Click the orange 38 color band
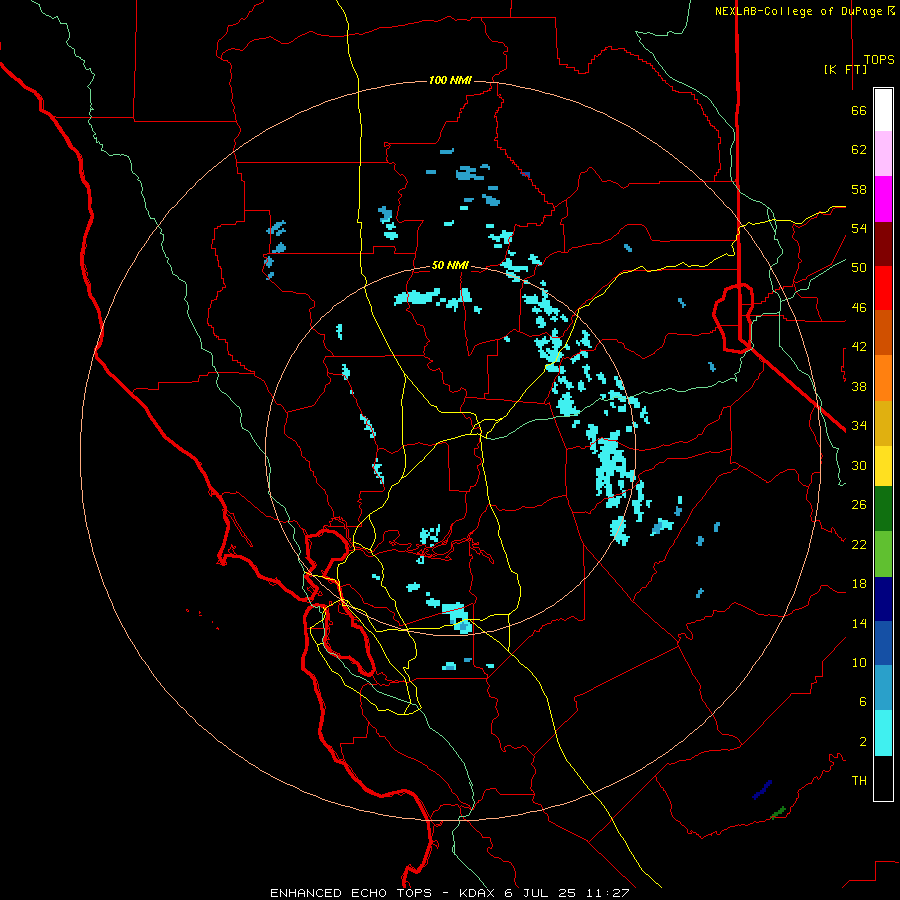This screenshot has height=900, width=900. 883,378
